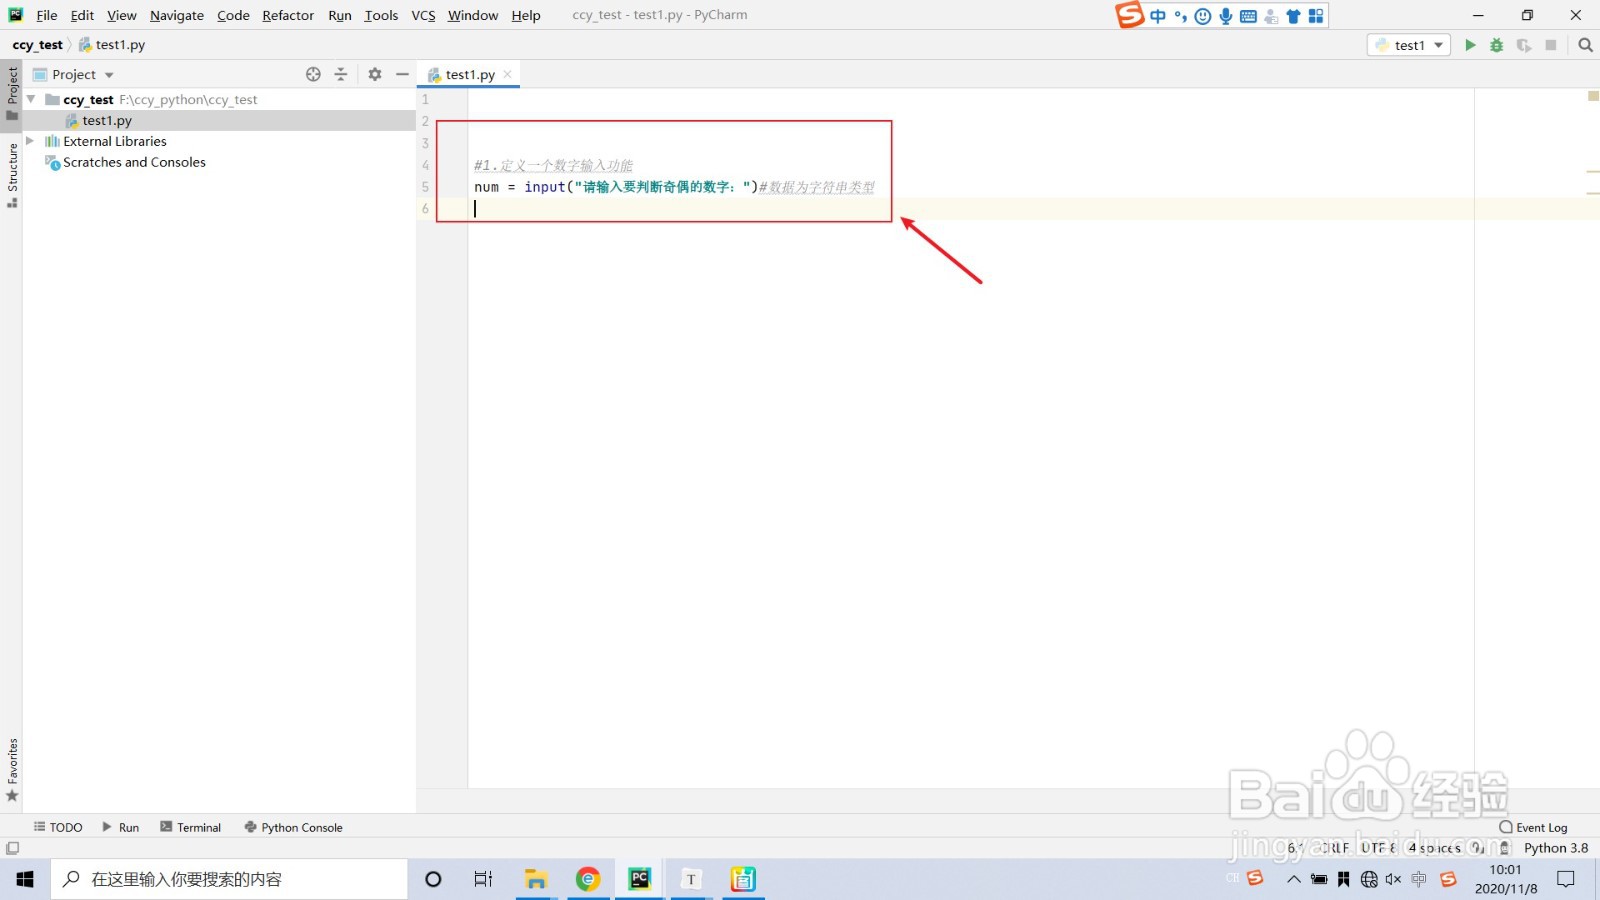This screenshot has width=1600, height=900.
Task: Open File Explorer from taskbar
Action: 536,879
